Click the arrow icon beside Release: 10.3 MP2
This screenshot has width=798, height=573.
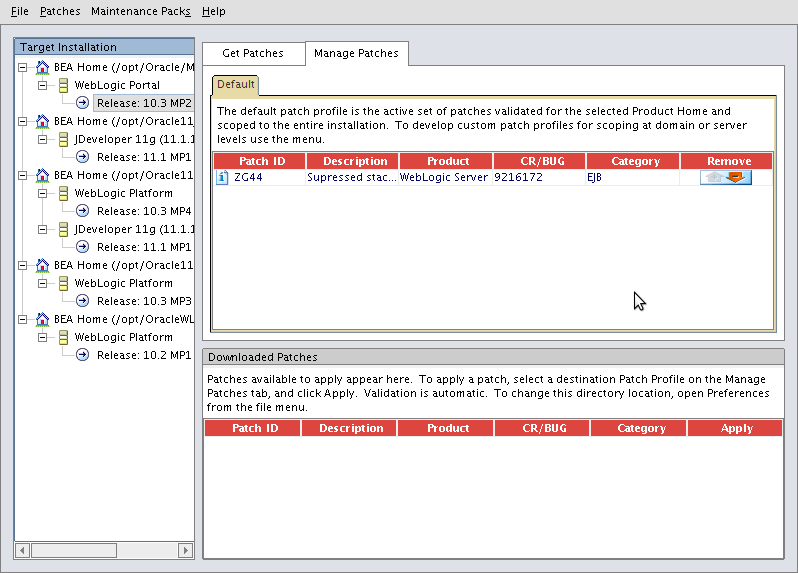pyautogui.click(x=82, y=103)
